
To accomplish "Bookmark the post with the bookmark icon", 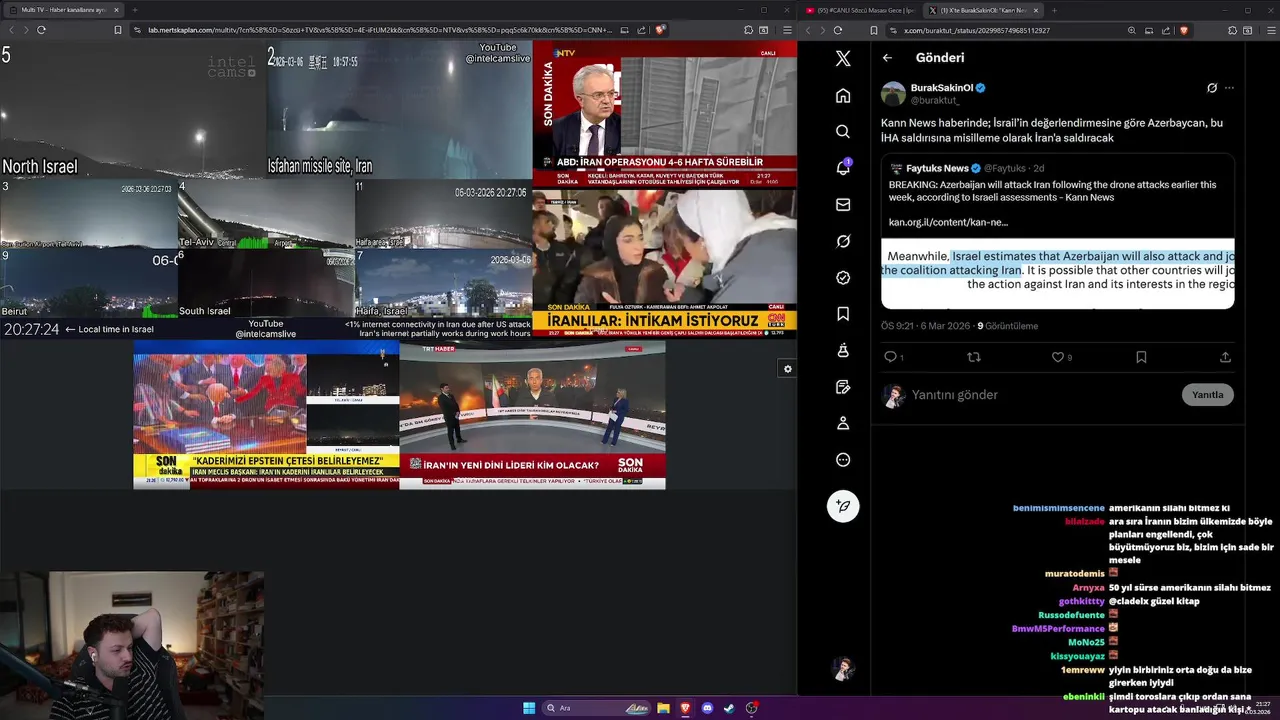I will tap(1141, 357).
